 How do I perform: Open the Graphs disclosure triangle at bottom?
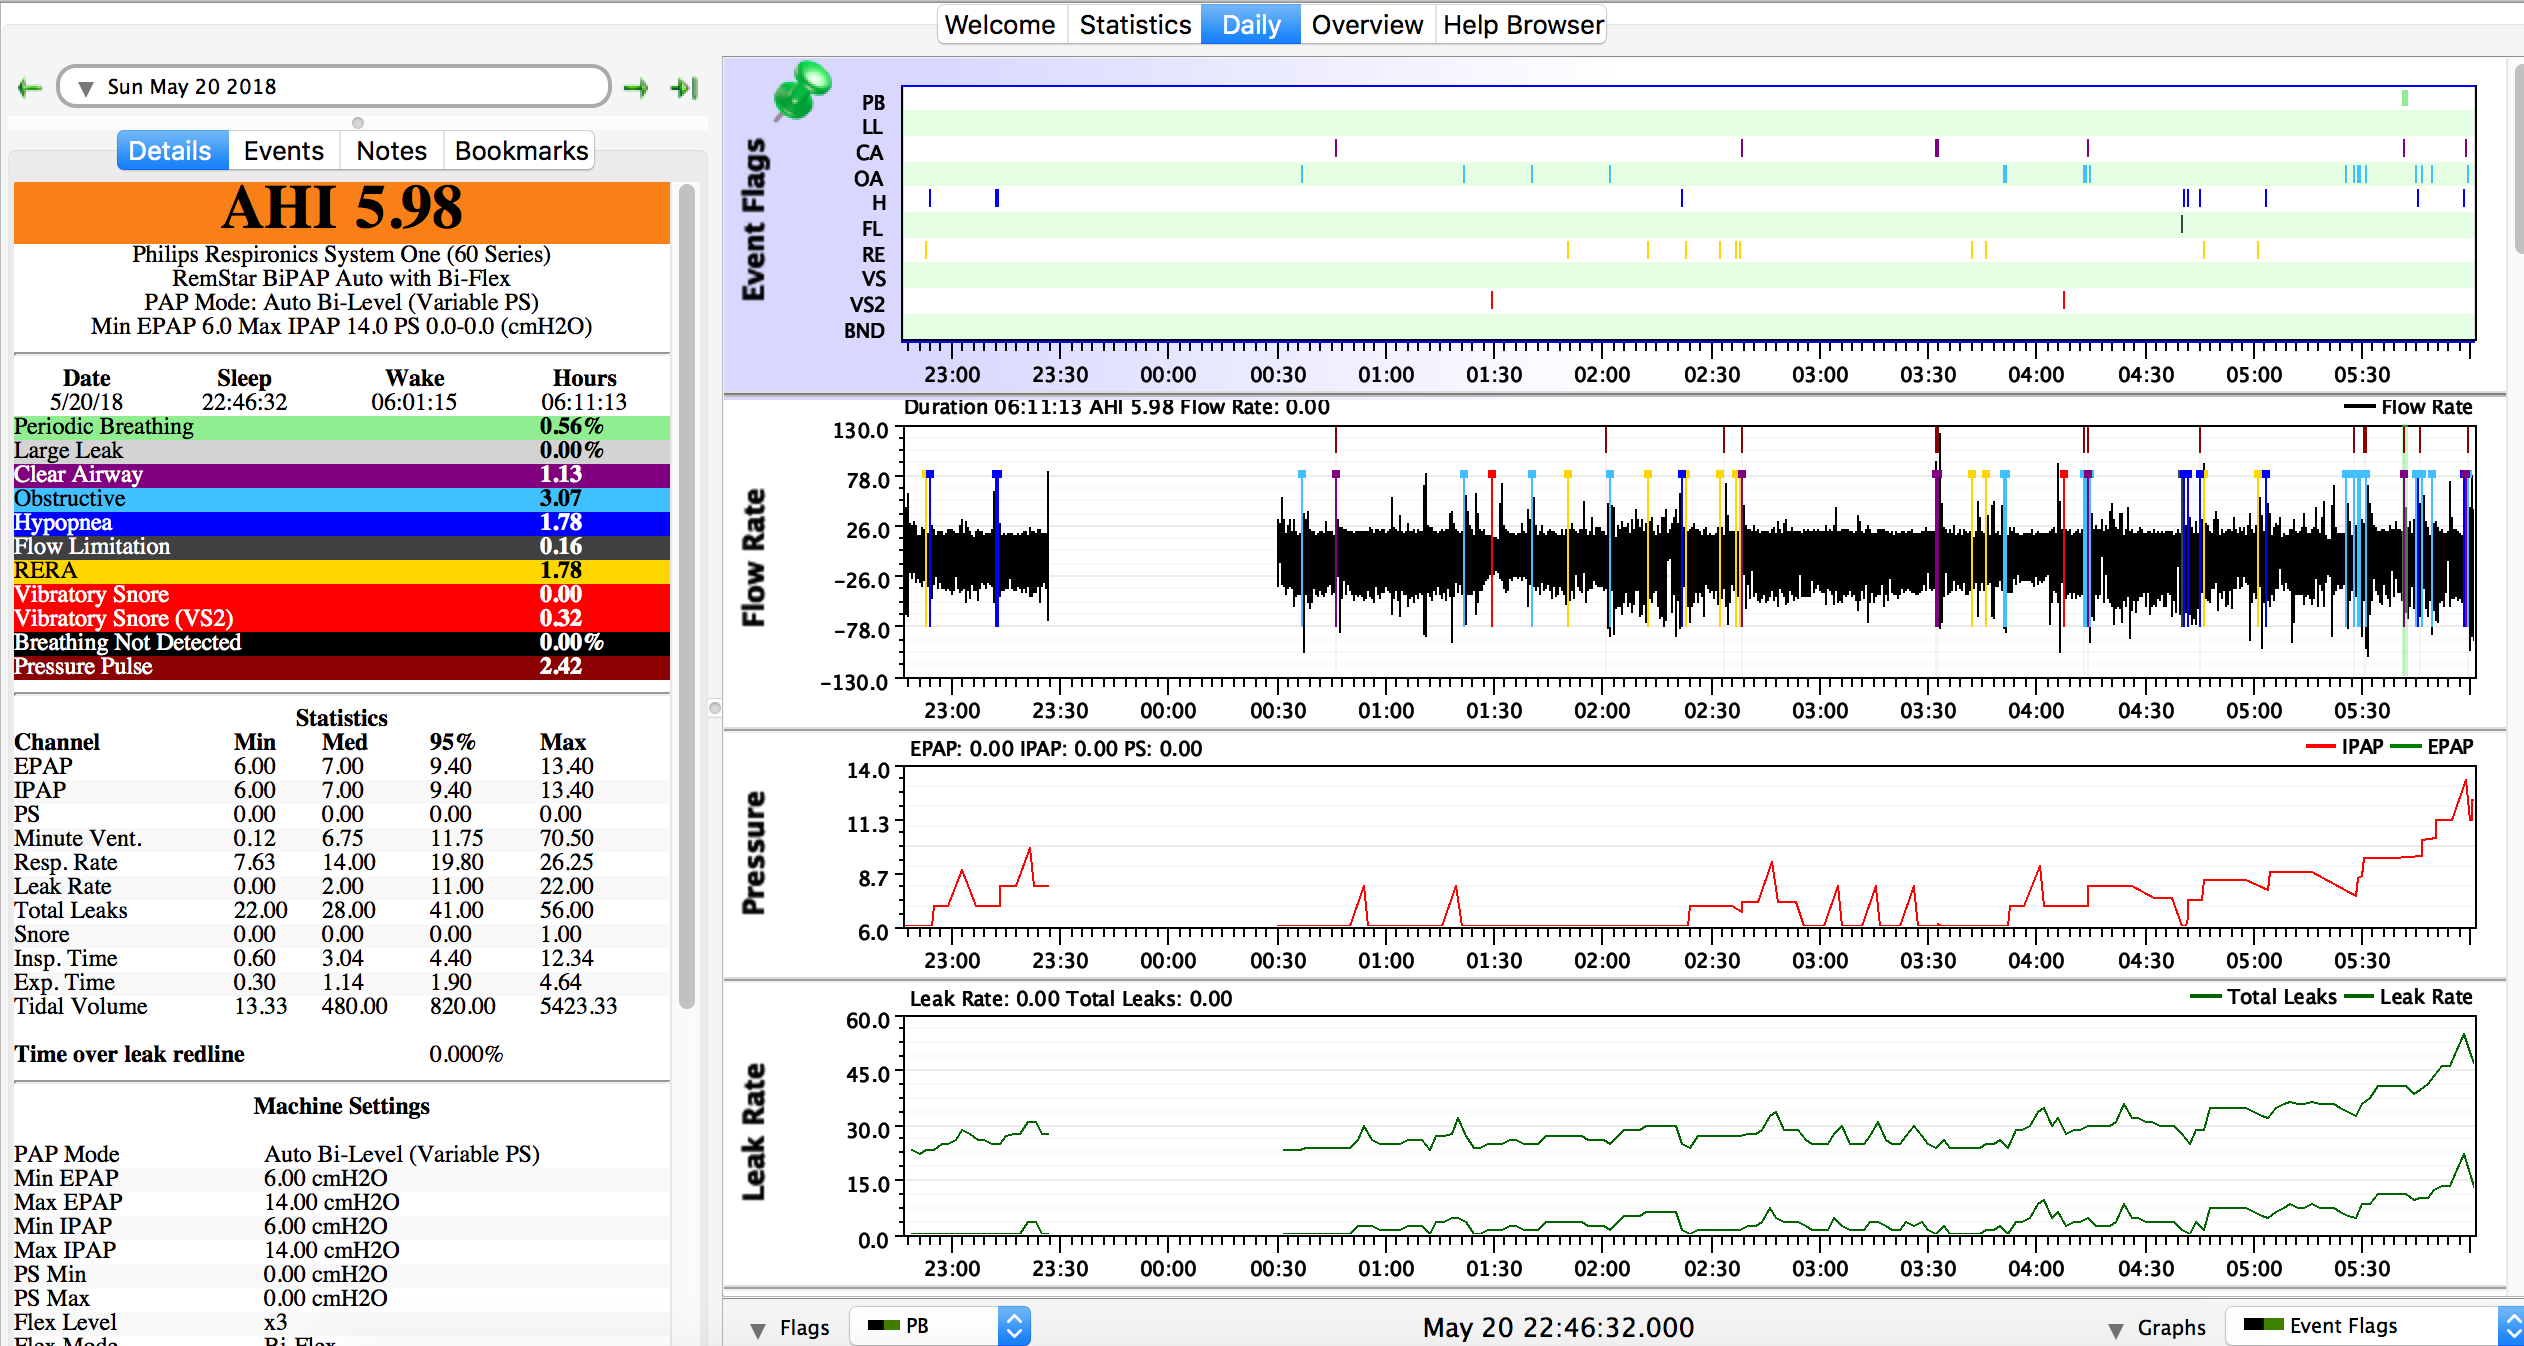click(x=2116, y=1329)
